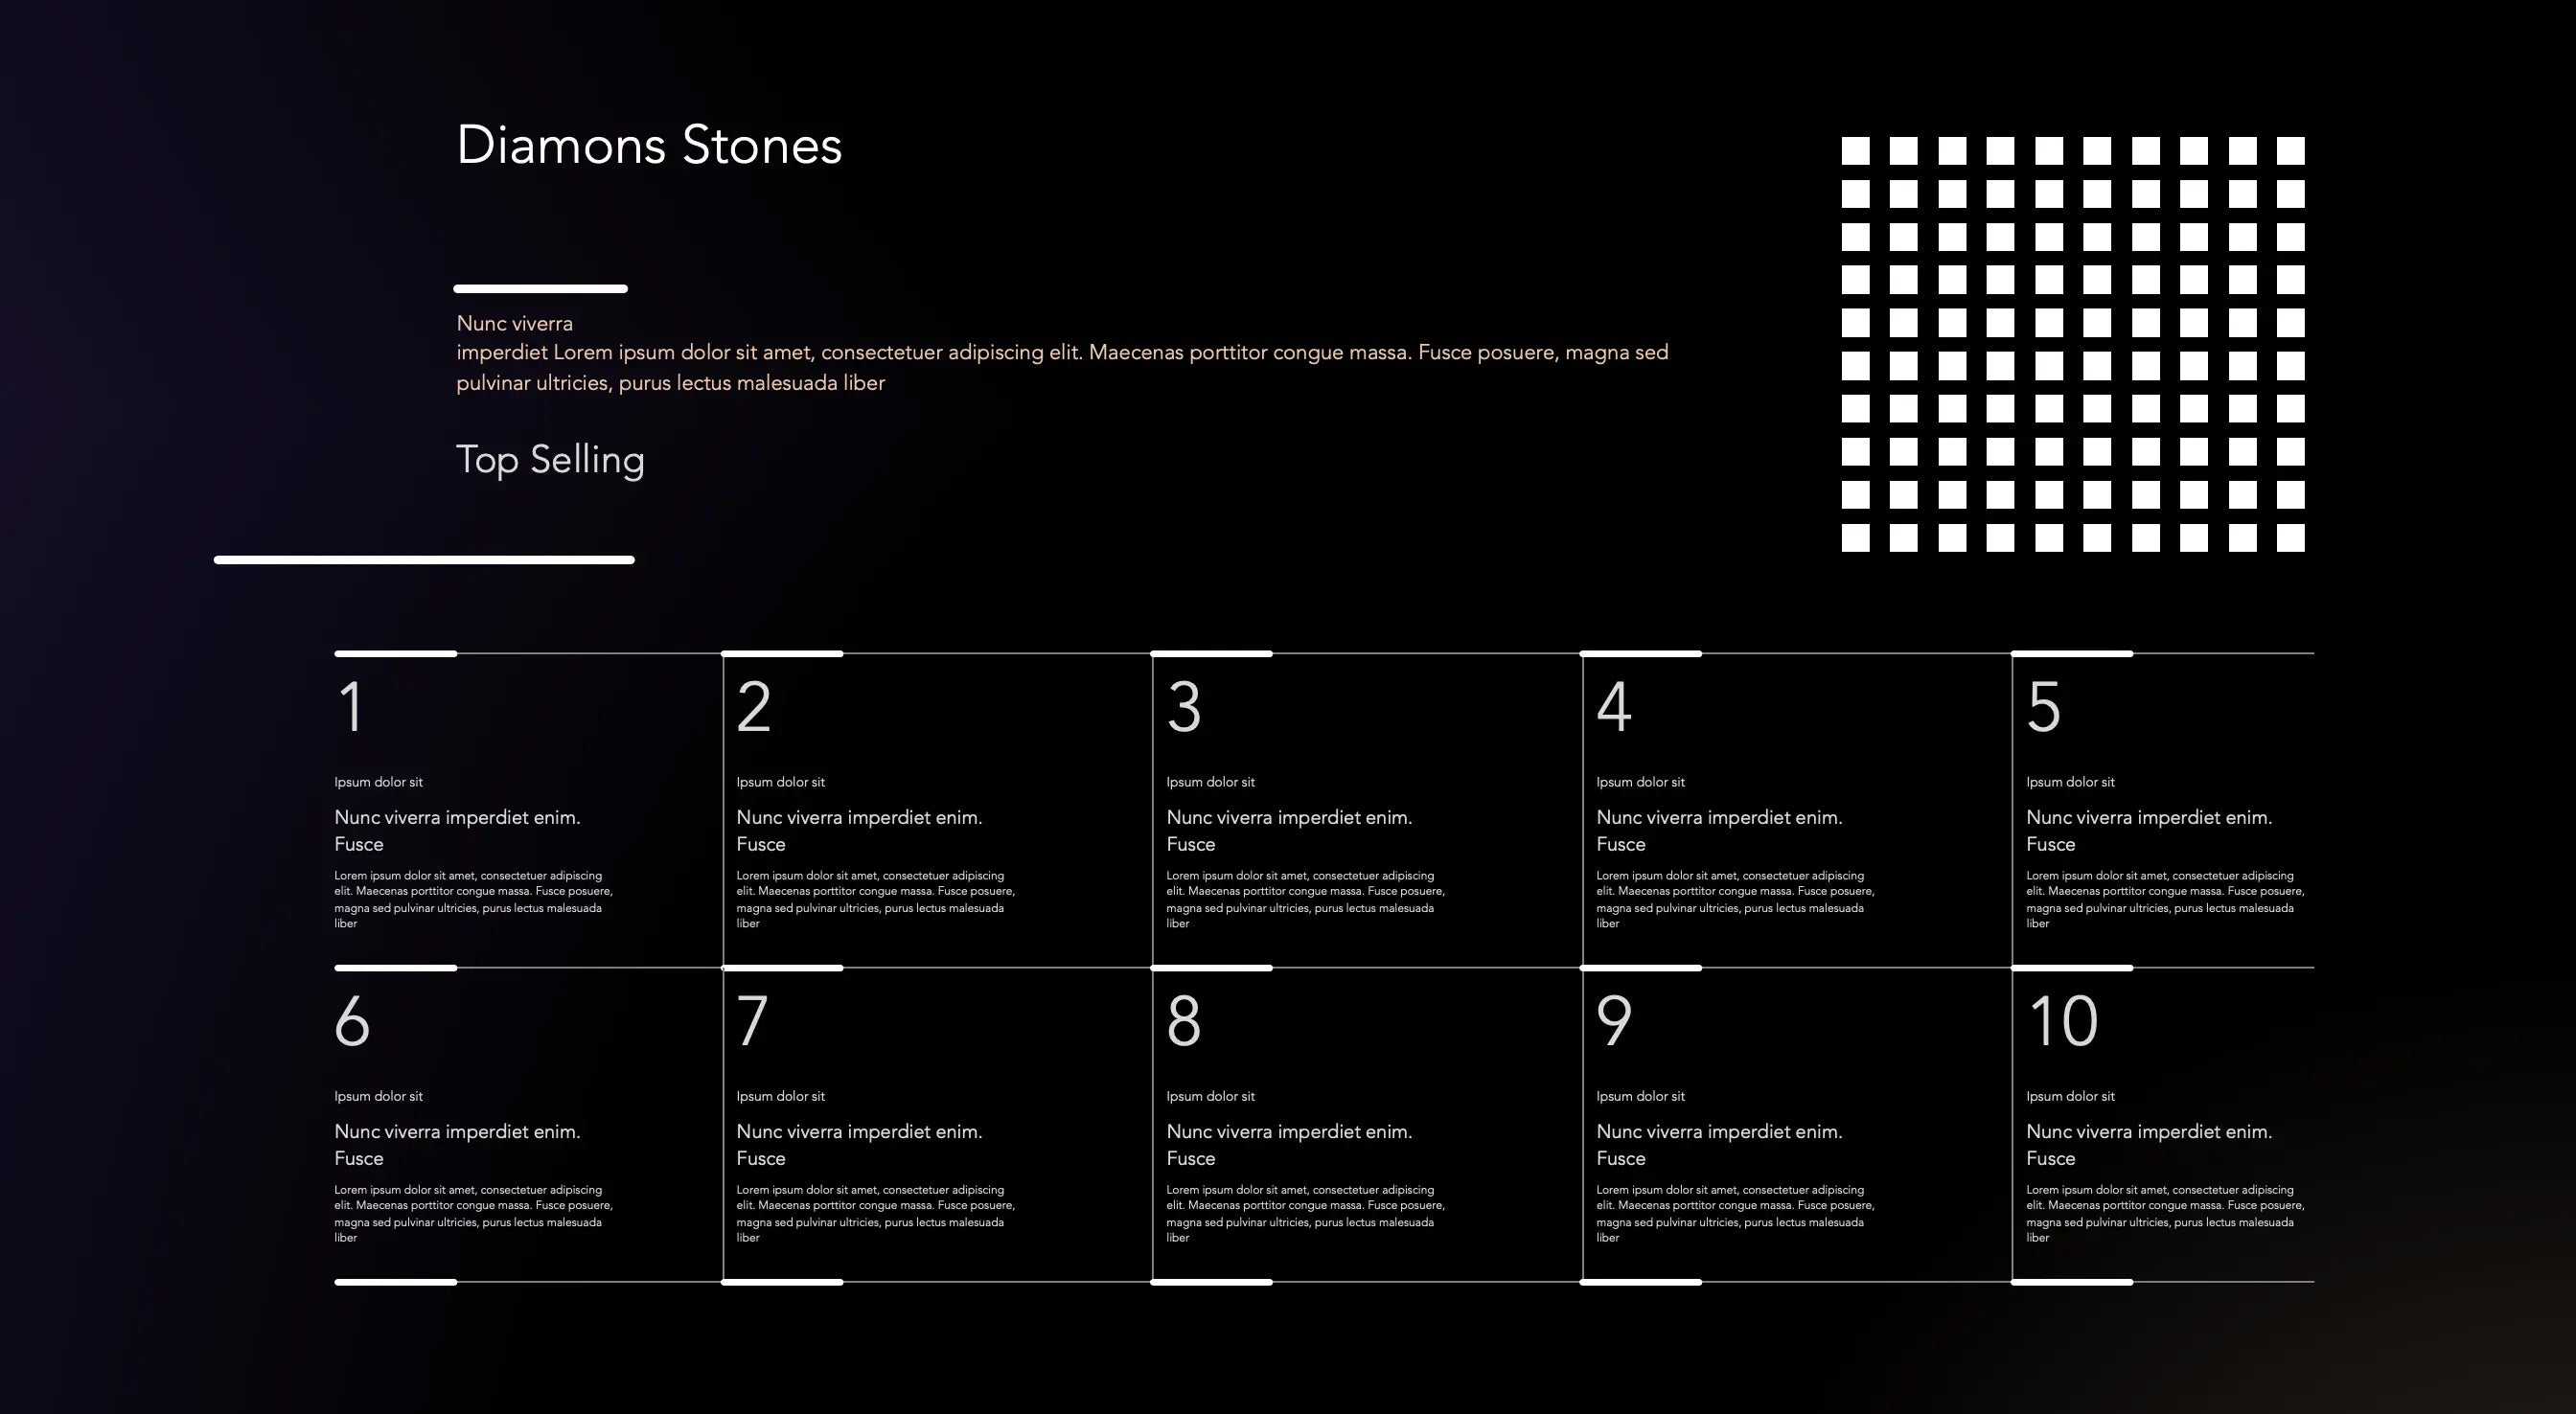Image resolution: width=2576 pixels, height=1414 pixels.
Task: Click the intro paragraph starting "Nunc viverra"
Action: pyautogui.click(x=1061, y=353)
